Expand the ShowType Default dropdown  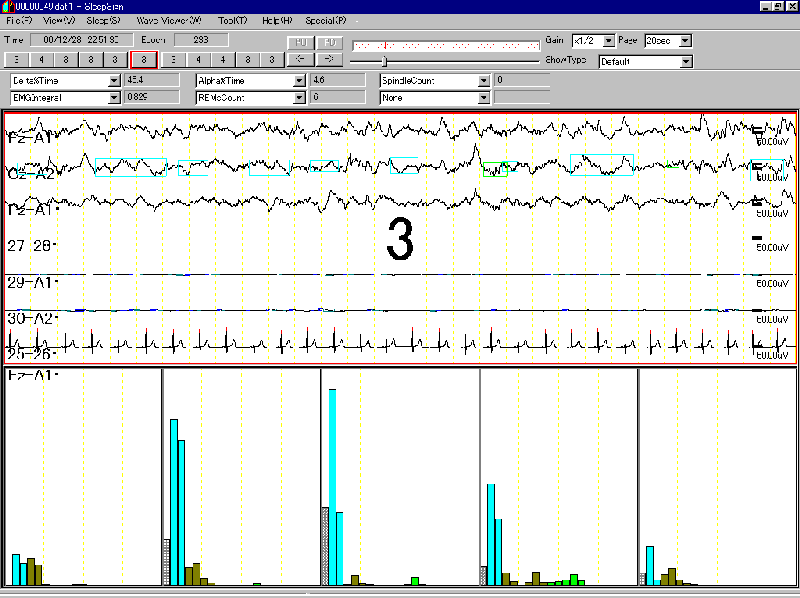pyautogui.click(x=687, y=62)
